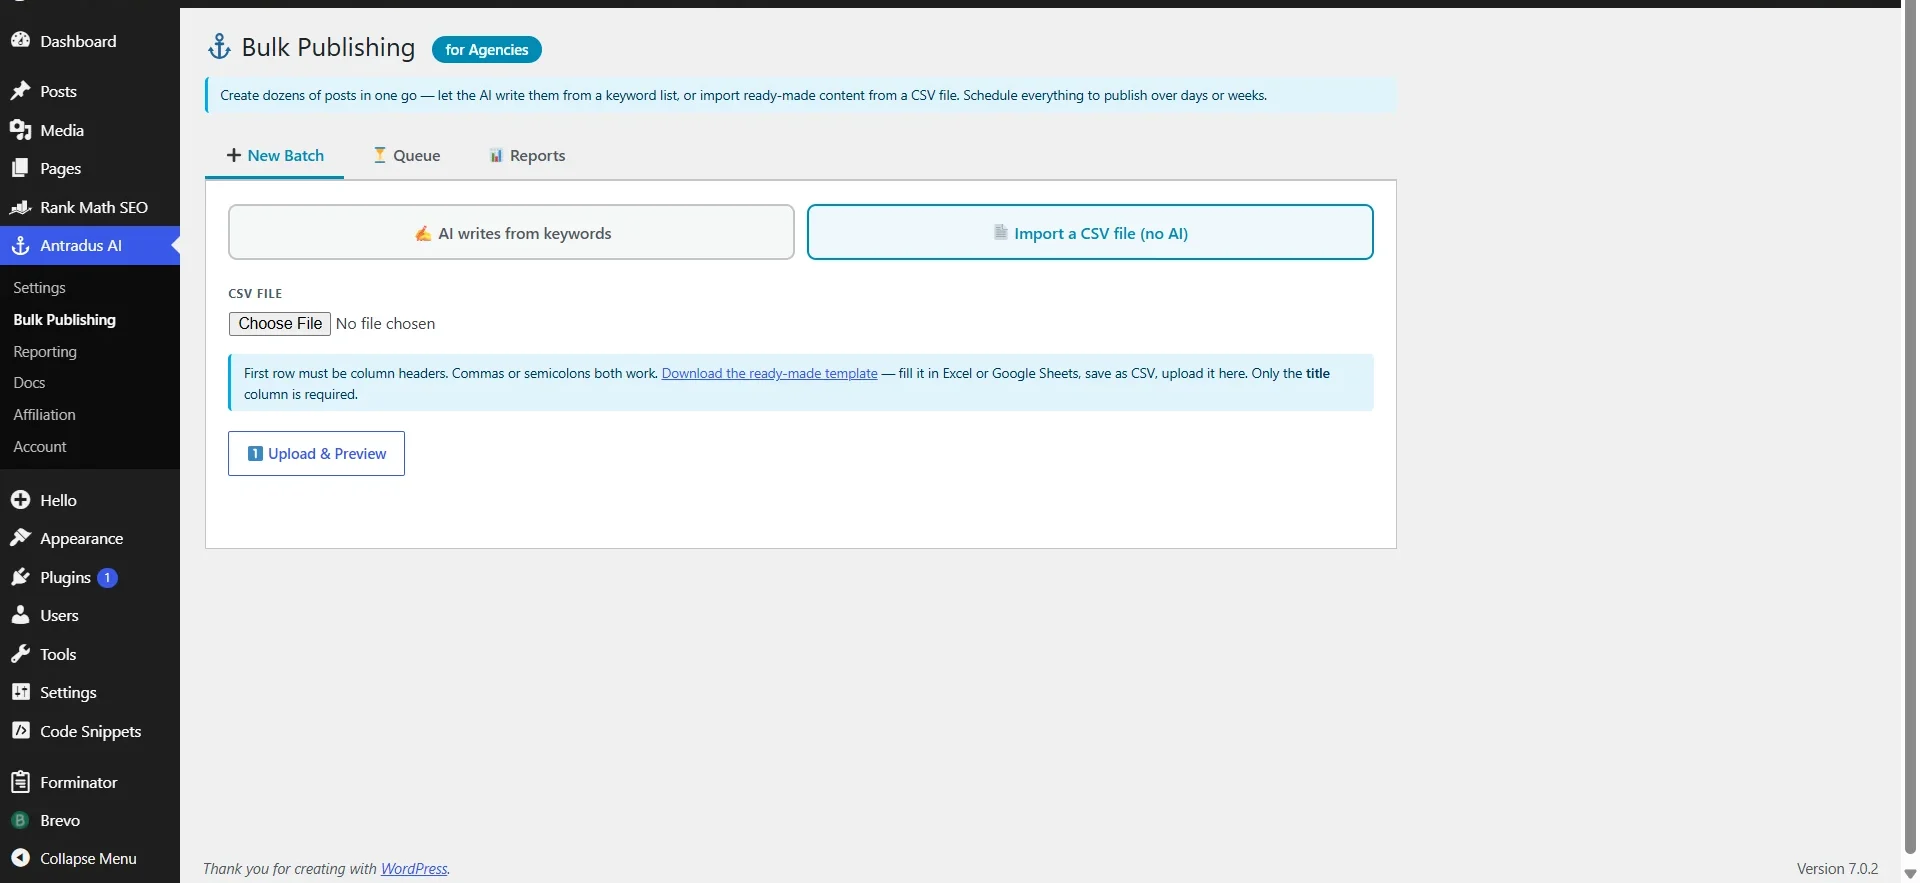
Task: Click the Plugins plug icon
Action: tap(20, 577)
